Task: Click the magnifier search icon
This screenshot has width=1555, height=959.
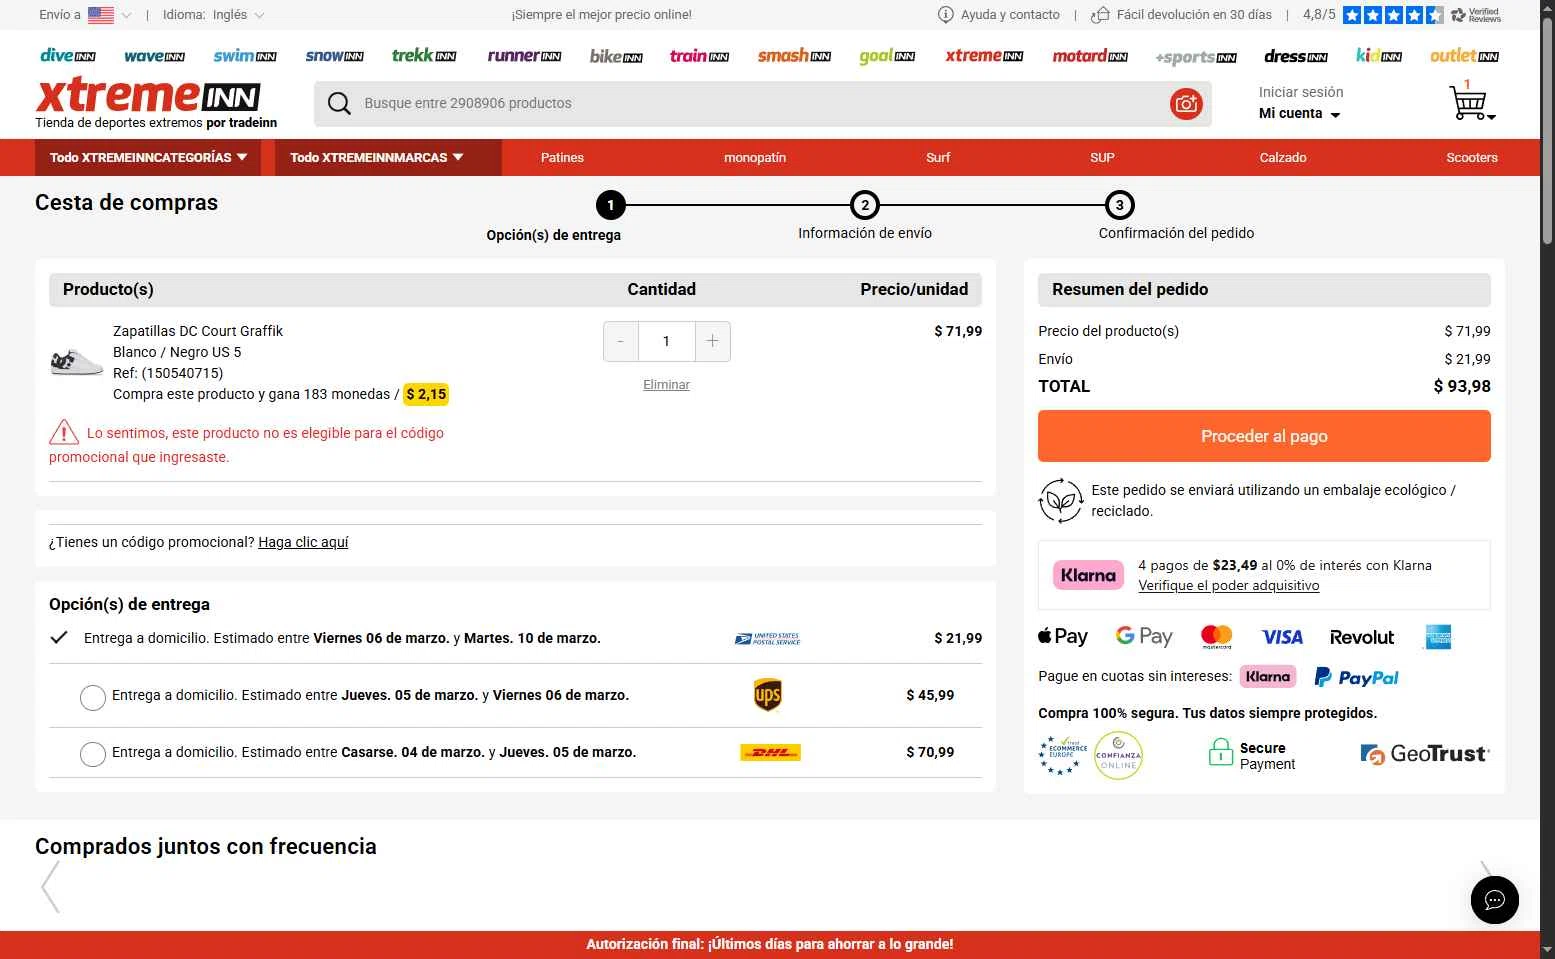Action: [x=339, y=103]
